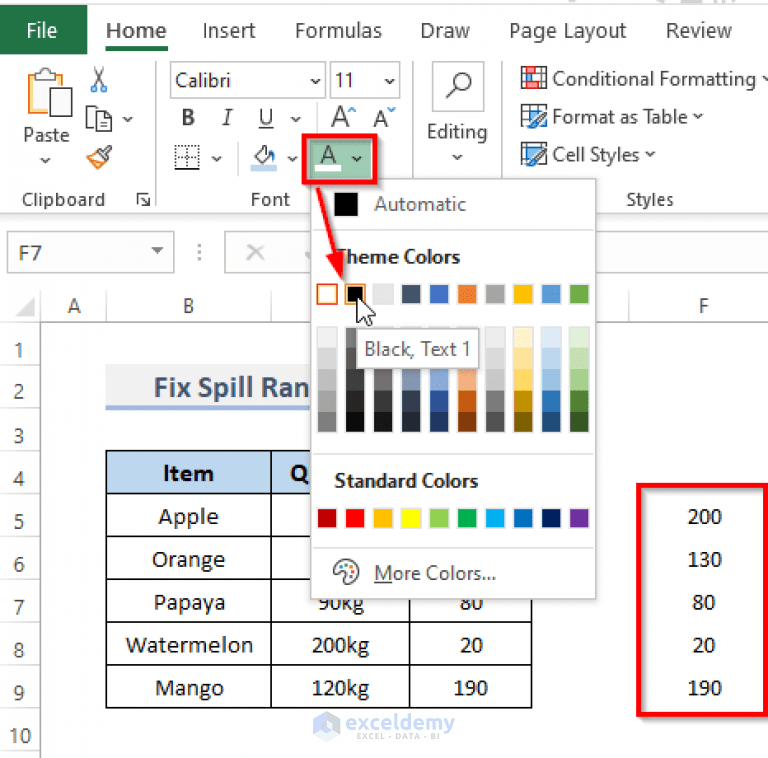Open Format as Table menu
Screen dimensions: 768x758
click(612, 117)
